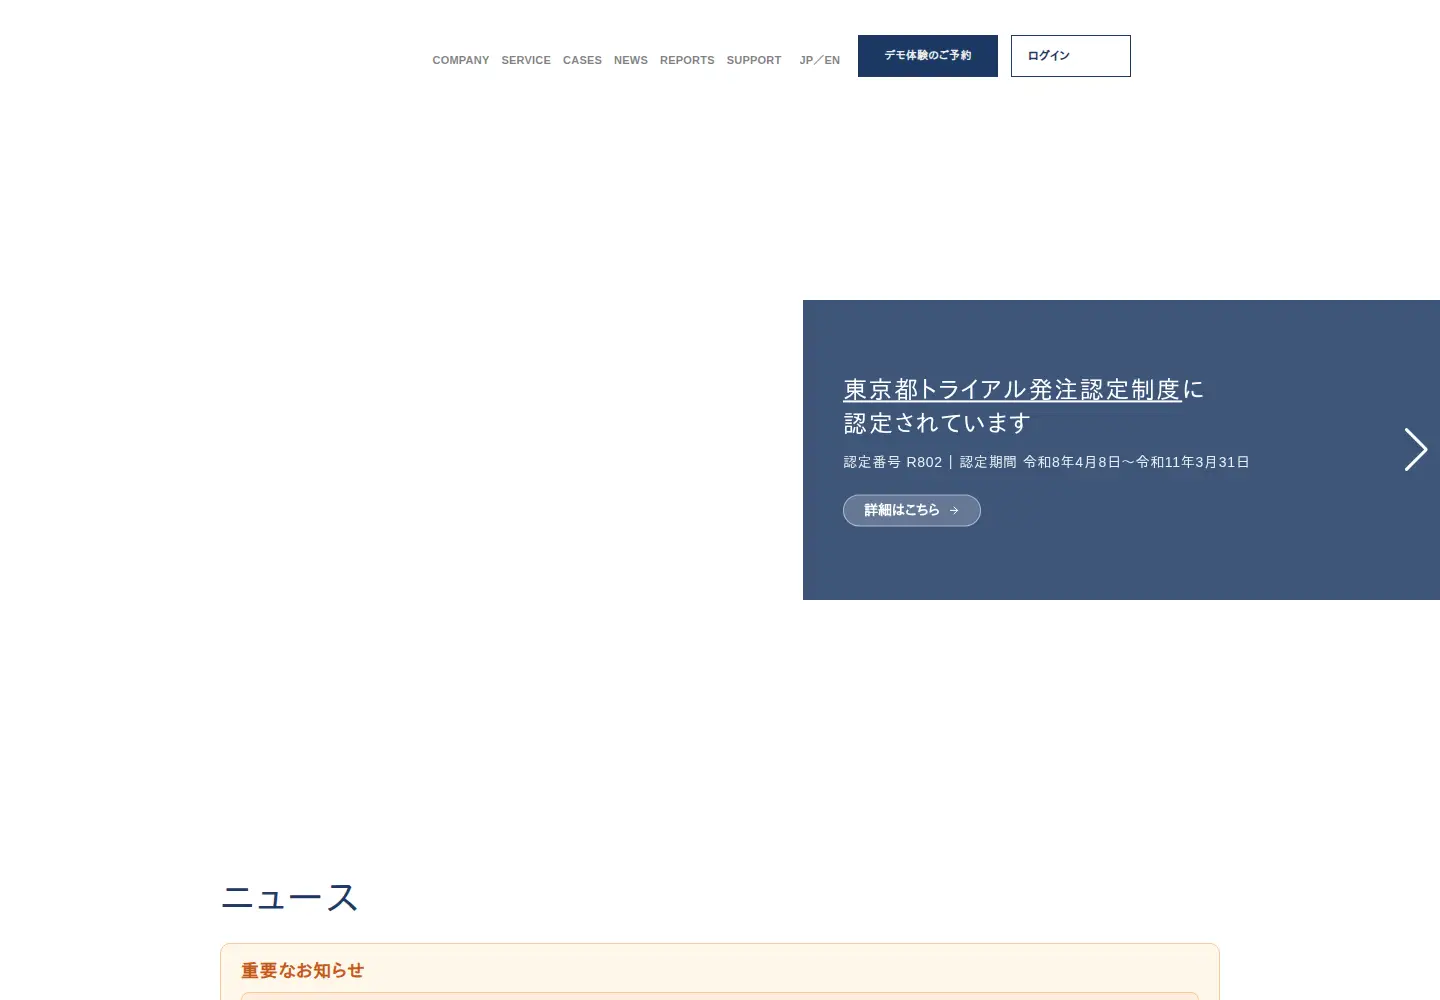The width and height of the screenshot is (1440, 1000).
Task: Click the ログイン button
Action: (x=1071, y=56)
